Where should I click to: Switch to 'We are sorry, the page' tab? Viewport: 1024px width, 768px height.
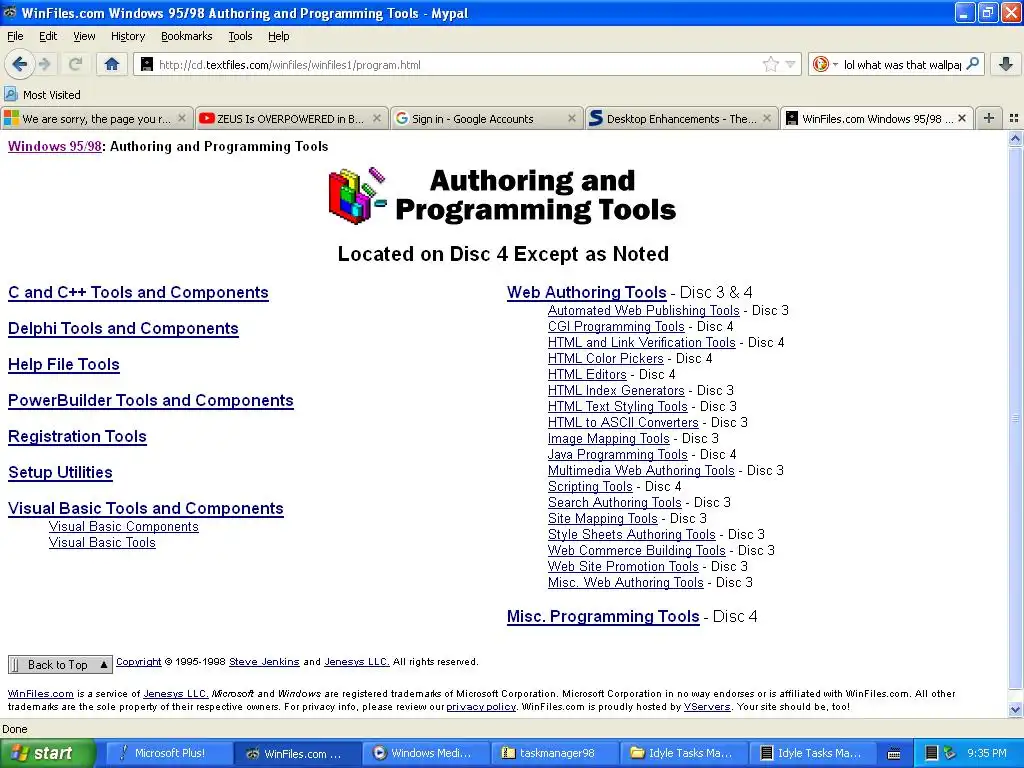click(96, 118)
